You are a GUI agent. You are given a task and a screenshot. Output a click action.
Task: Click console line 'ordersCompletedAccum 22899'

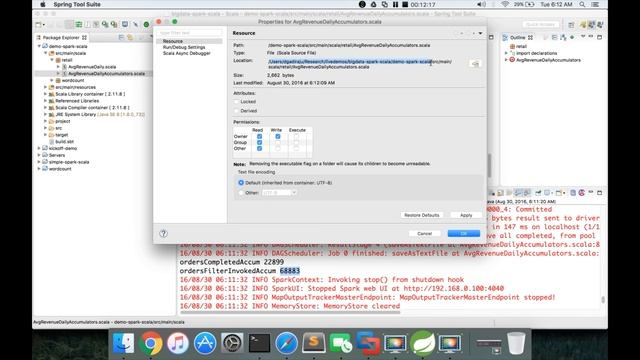231,262
